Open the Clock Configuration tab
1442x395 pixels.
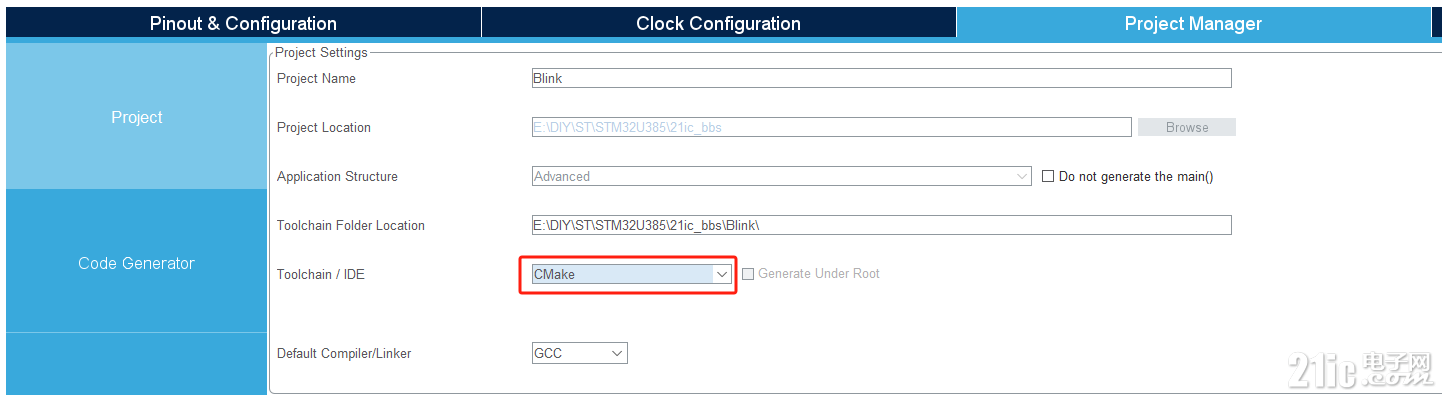(x=718, y=23)
